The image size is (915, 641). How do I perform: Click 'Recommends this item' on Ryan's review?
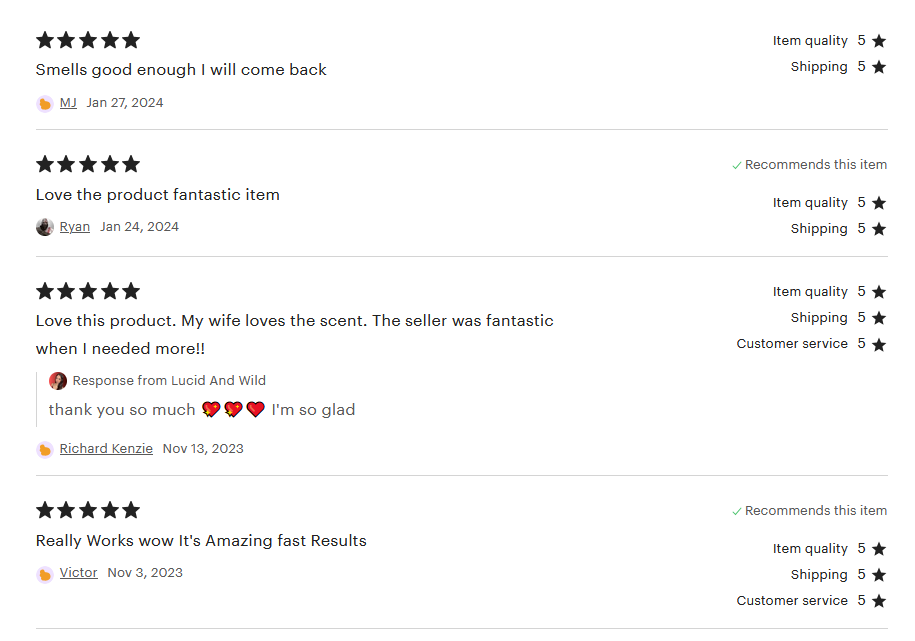tap(810, 165)
